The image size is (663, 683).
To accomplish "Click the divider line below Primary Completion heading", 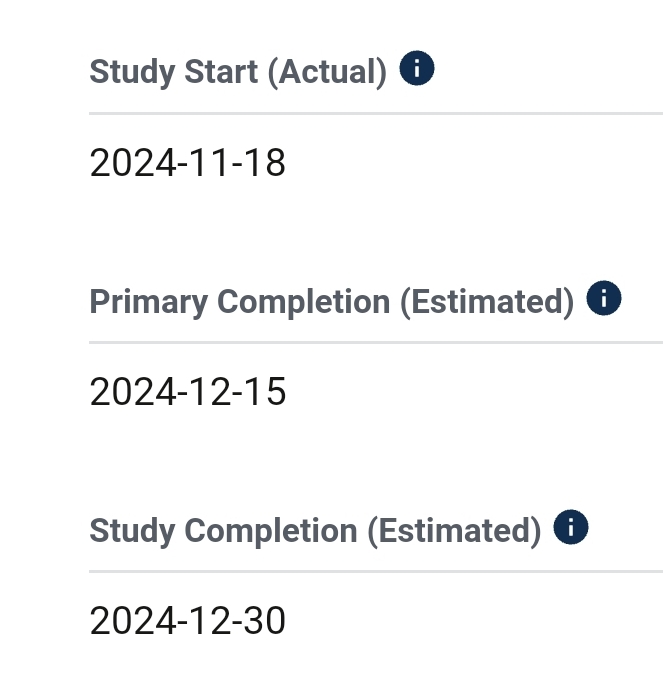I will [x=376, y=343].
